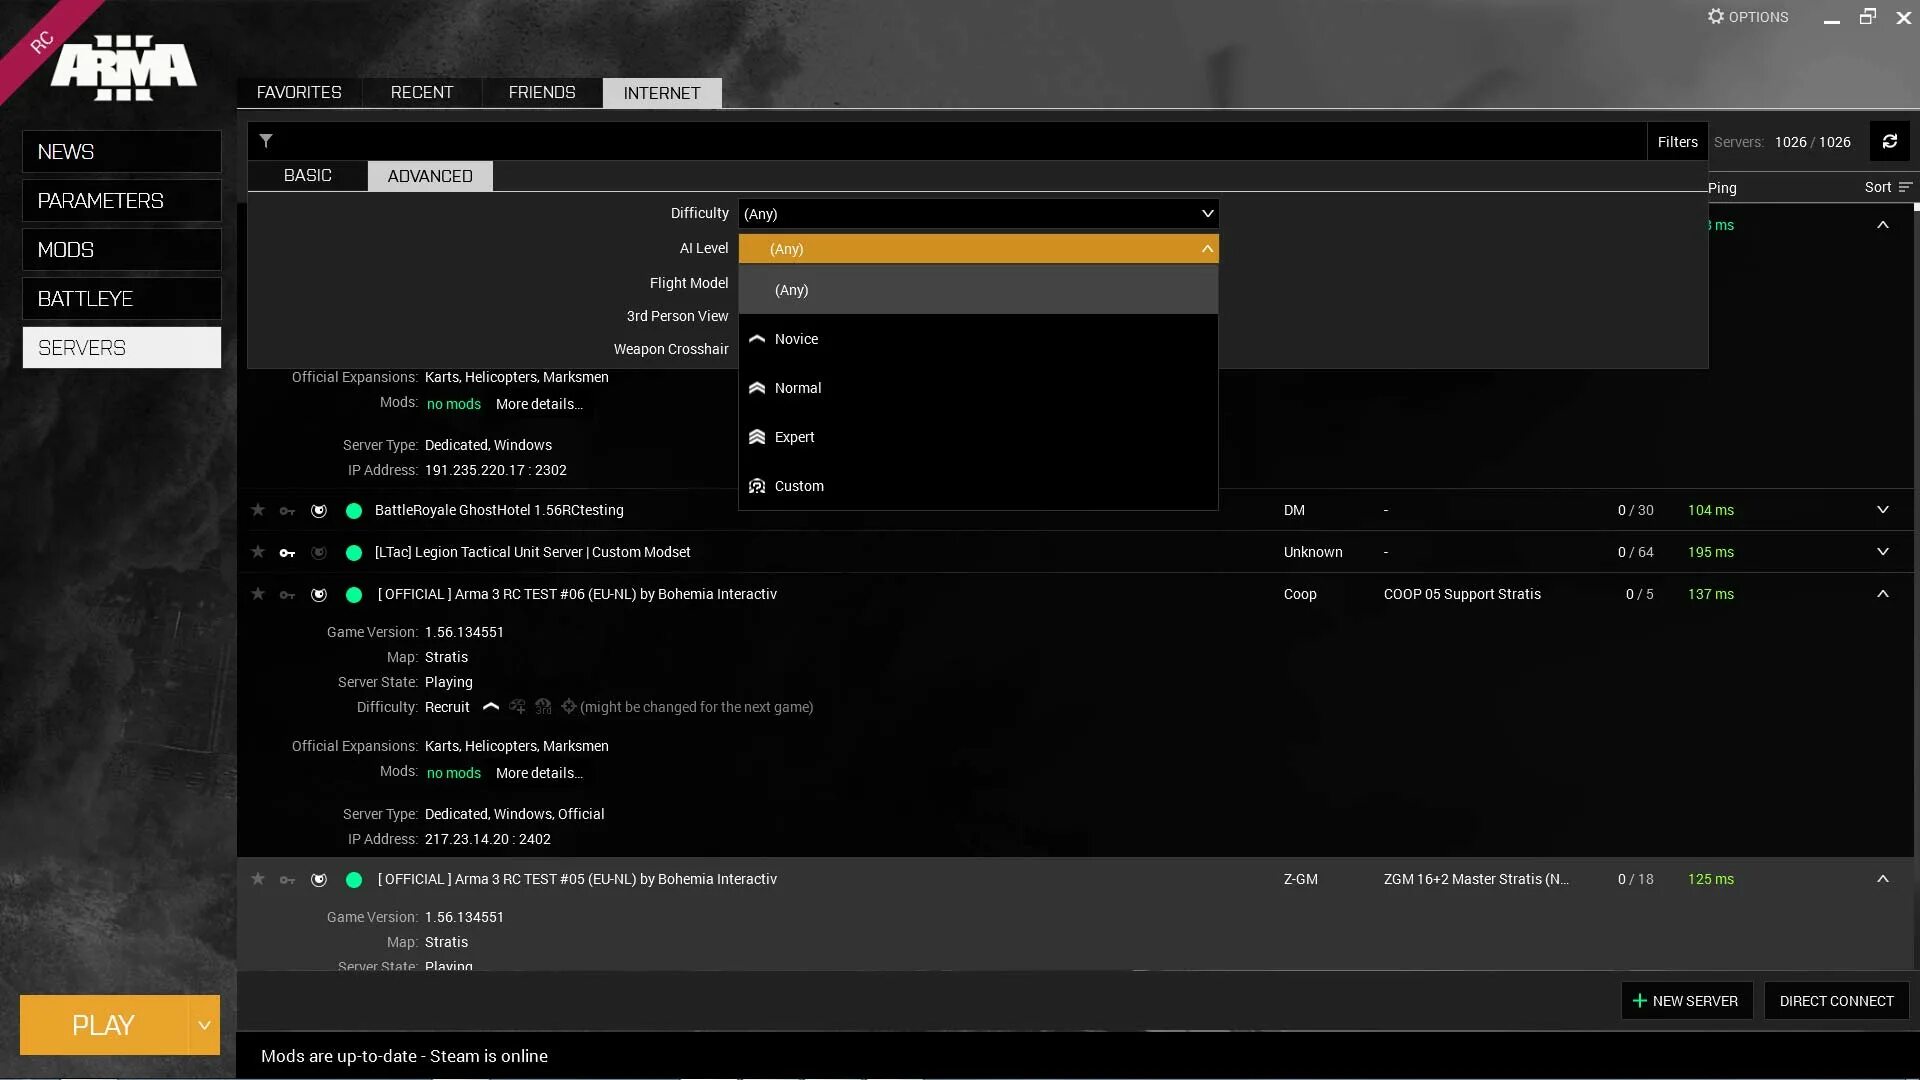The image size is (1920, 1080).
Task: Click the settings gear icon in top right
Action: tap(1712, 16)
